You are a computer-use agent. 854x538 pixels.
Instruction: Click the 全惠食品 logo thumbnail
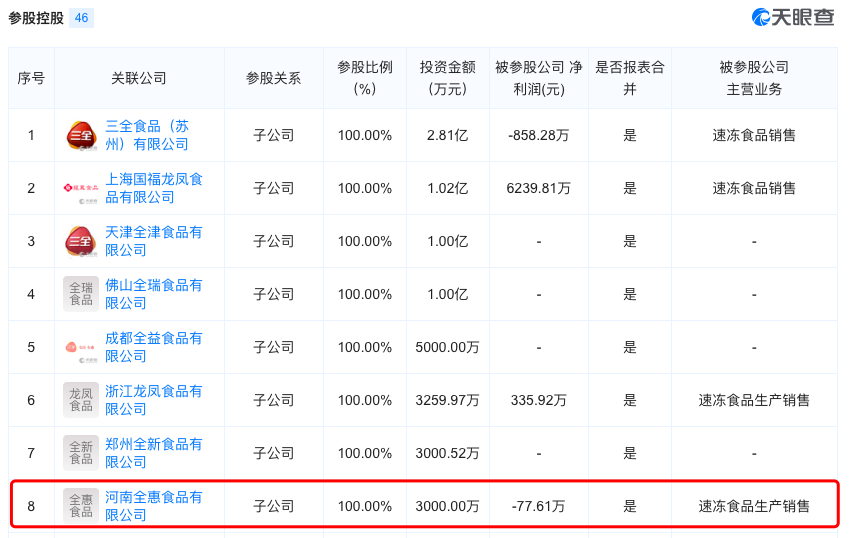click(81, 506)
